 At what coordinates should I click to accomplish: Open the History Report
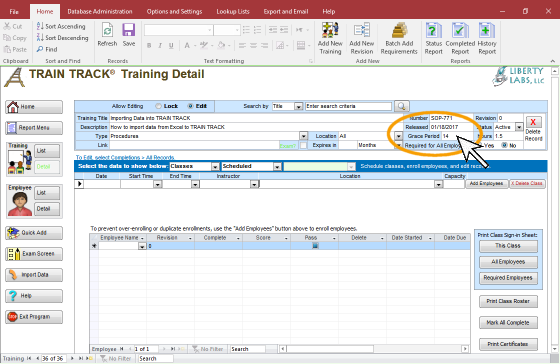click(487, 39)
